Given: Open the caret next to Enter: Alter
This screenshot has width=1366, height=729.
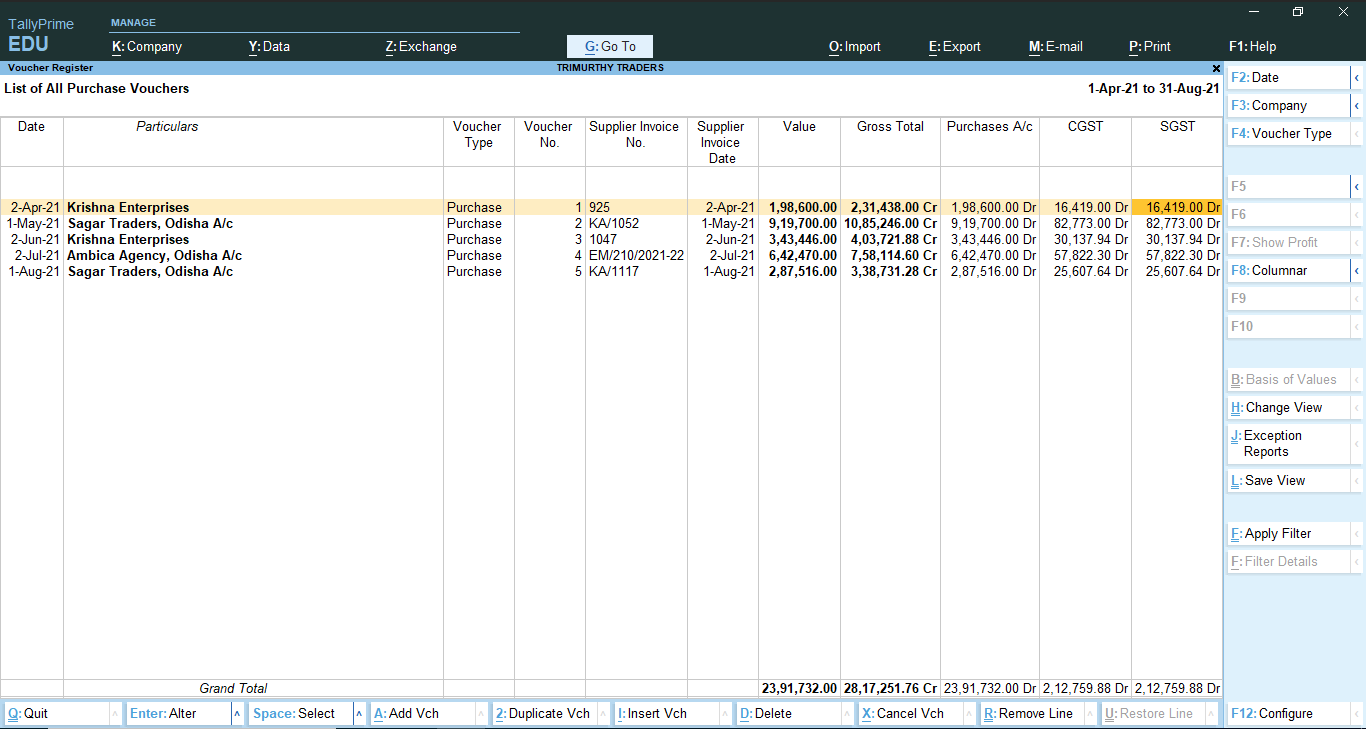Looking at the screenshot, I should pyautogui.click(x=237, y=713).
